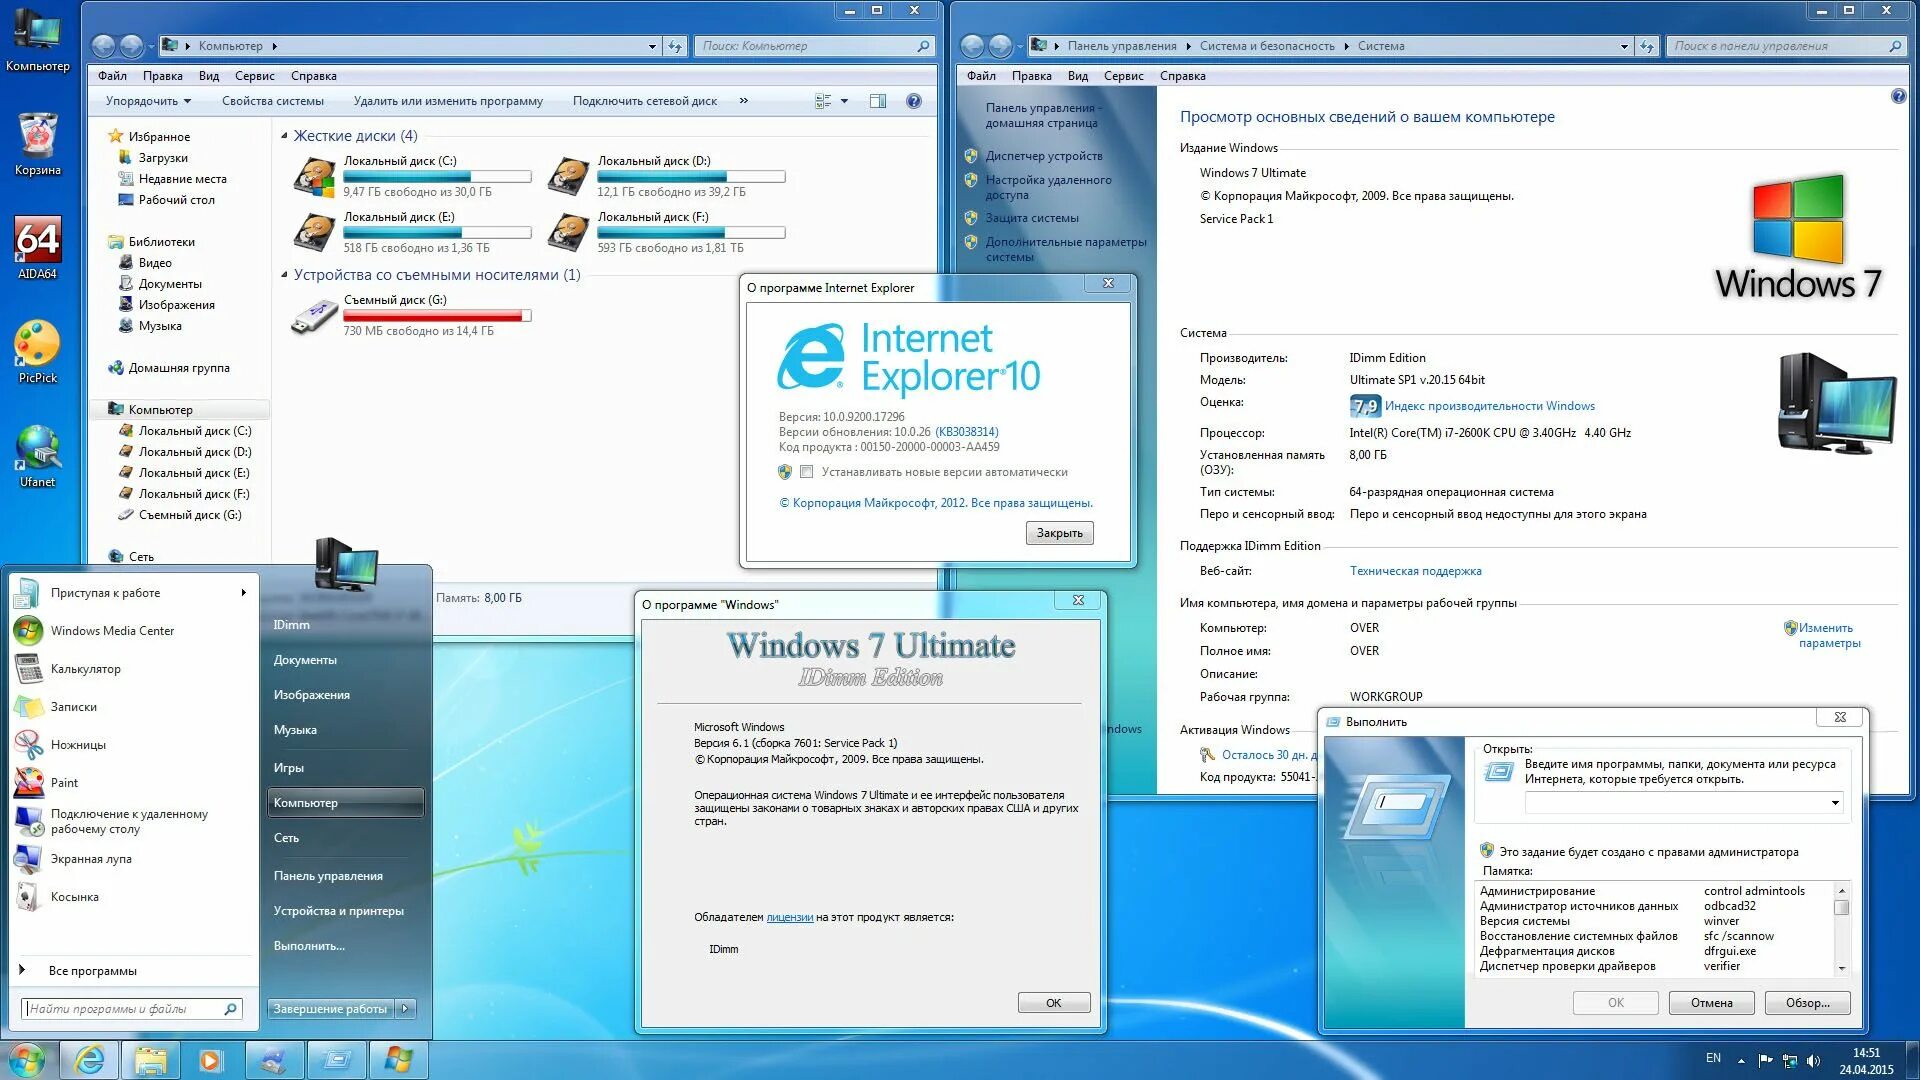Click the Explorer back arrow button
The height and width of the screenshot is (1080, 1920).
coord(102,46)
